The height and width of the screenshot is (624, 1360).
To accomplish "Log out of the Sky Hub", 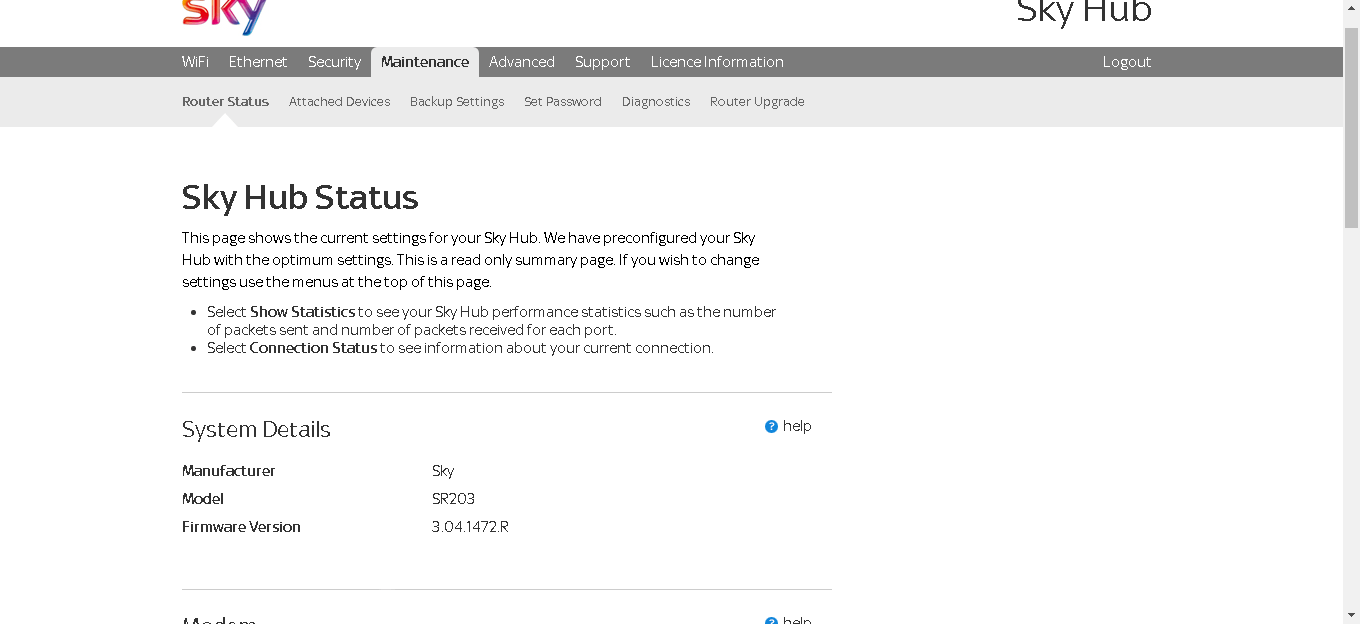I will click(x=1127, y=62).
